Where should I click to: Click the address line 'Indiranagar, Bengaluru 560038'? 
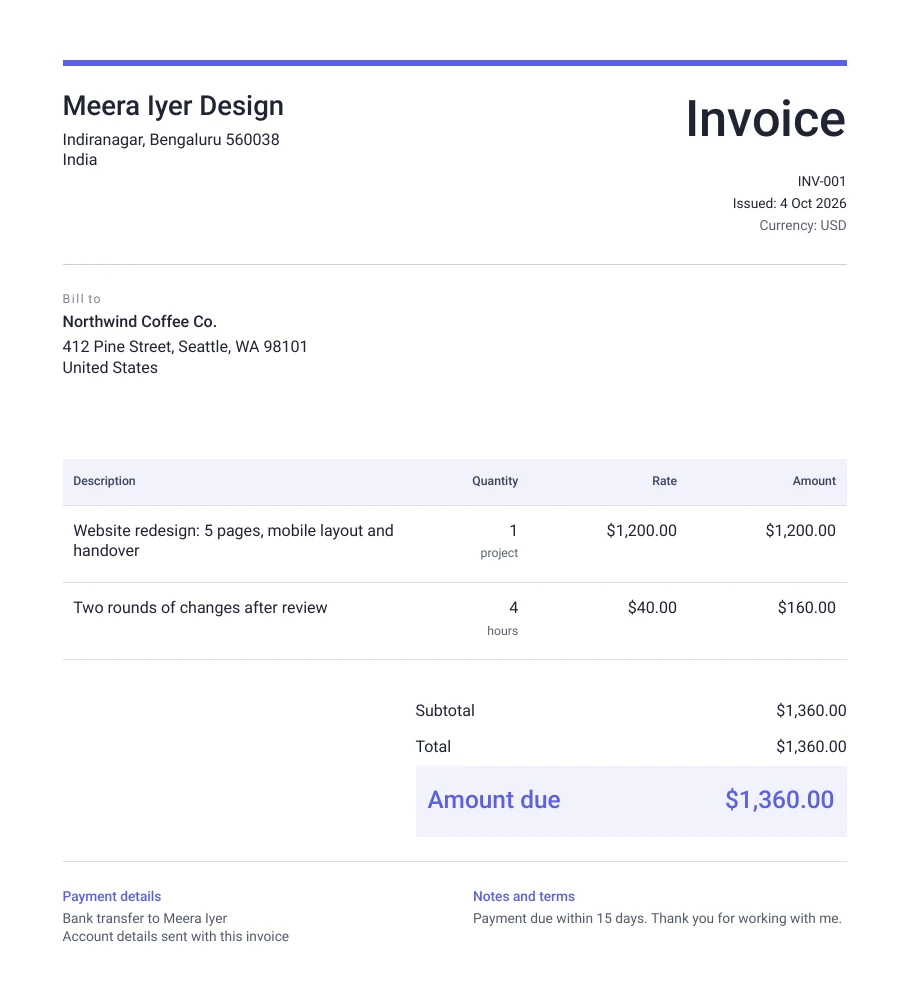[171, 140]
